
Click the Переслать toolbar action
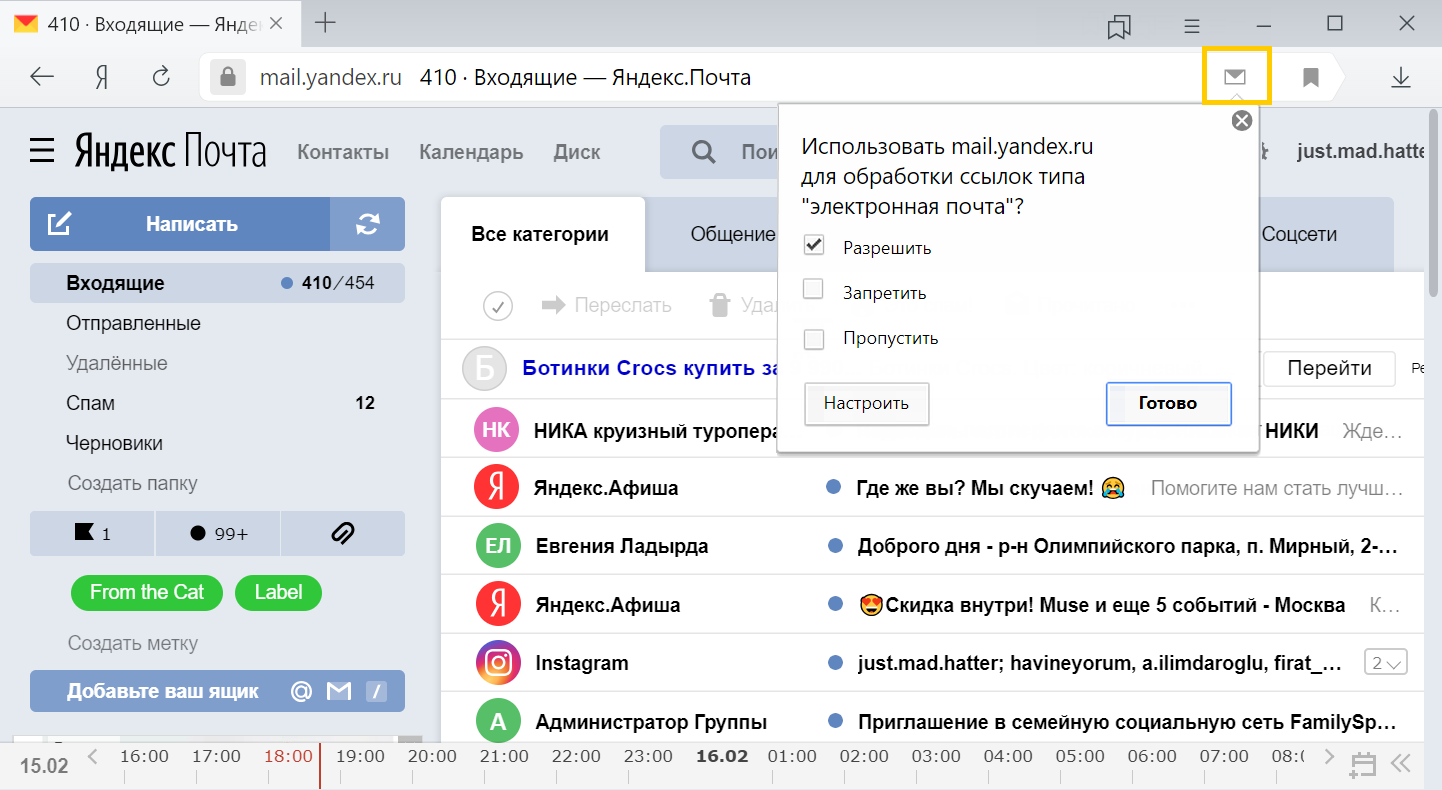coord(606,305)
